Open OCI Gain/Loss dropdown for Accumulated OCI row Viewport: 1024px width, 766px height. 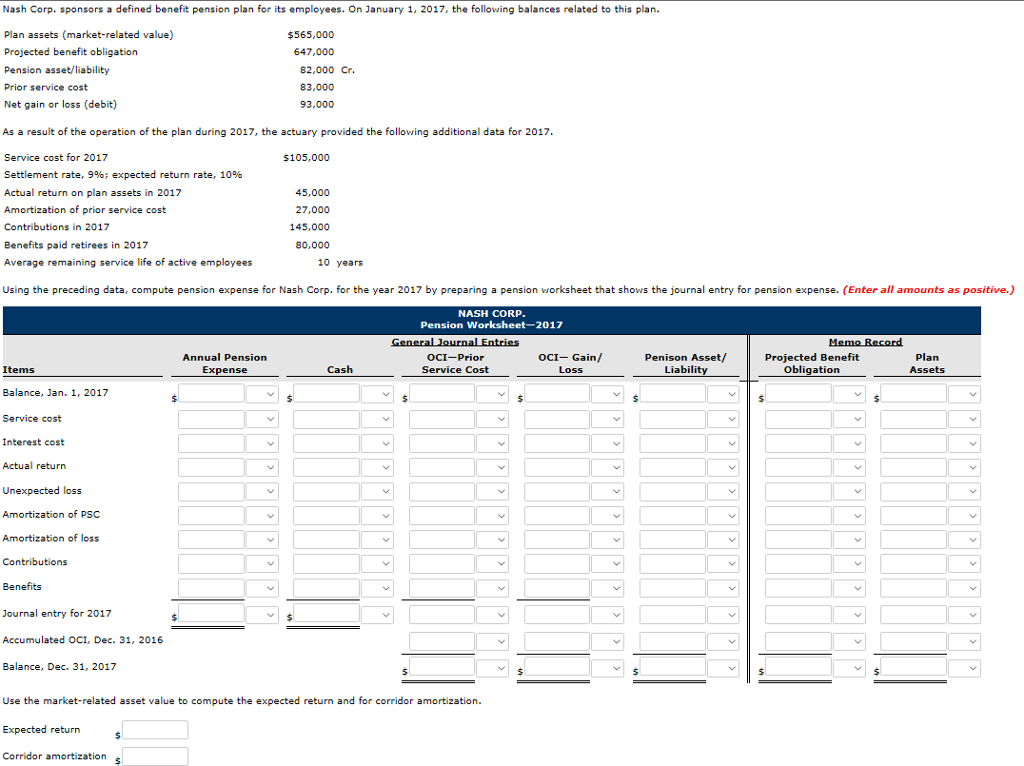pos(608,642)
